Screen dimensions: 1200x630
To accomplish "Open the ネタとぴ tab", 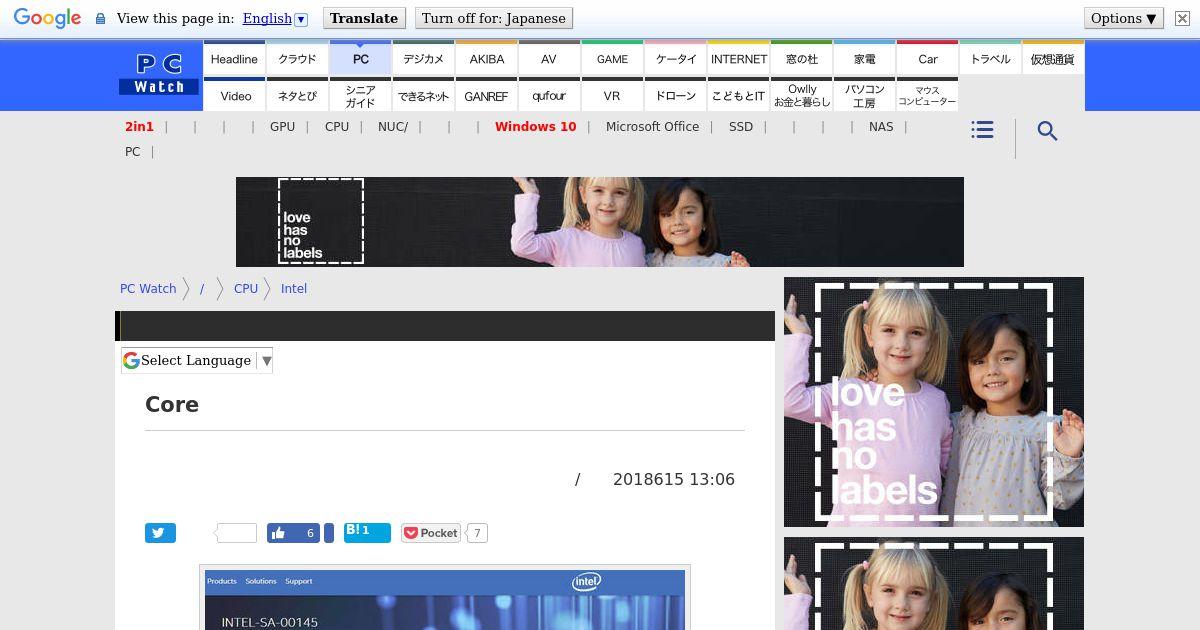I will tap(297, 95).
